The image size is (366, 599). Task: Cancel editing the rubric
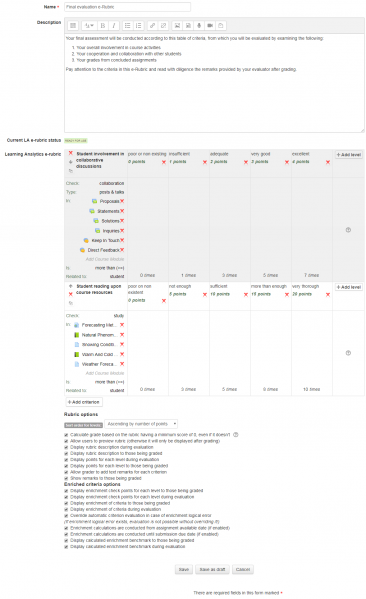[243, 569]
